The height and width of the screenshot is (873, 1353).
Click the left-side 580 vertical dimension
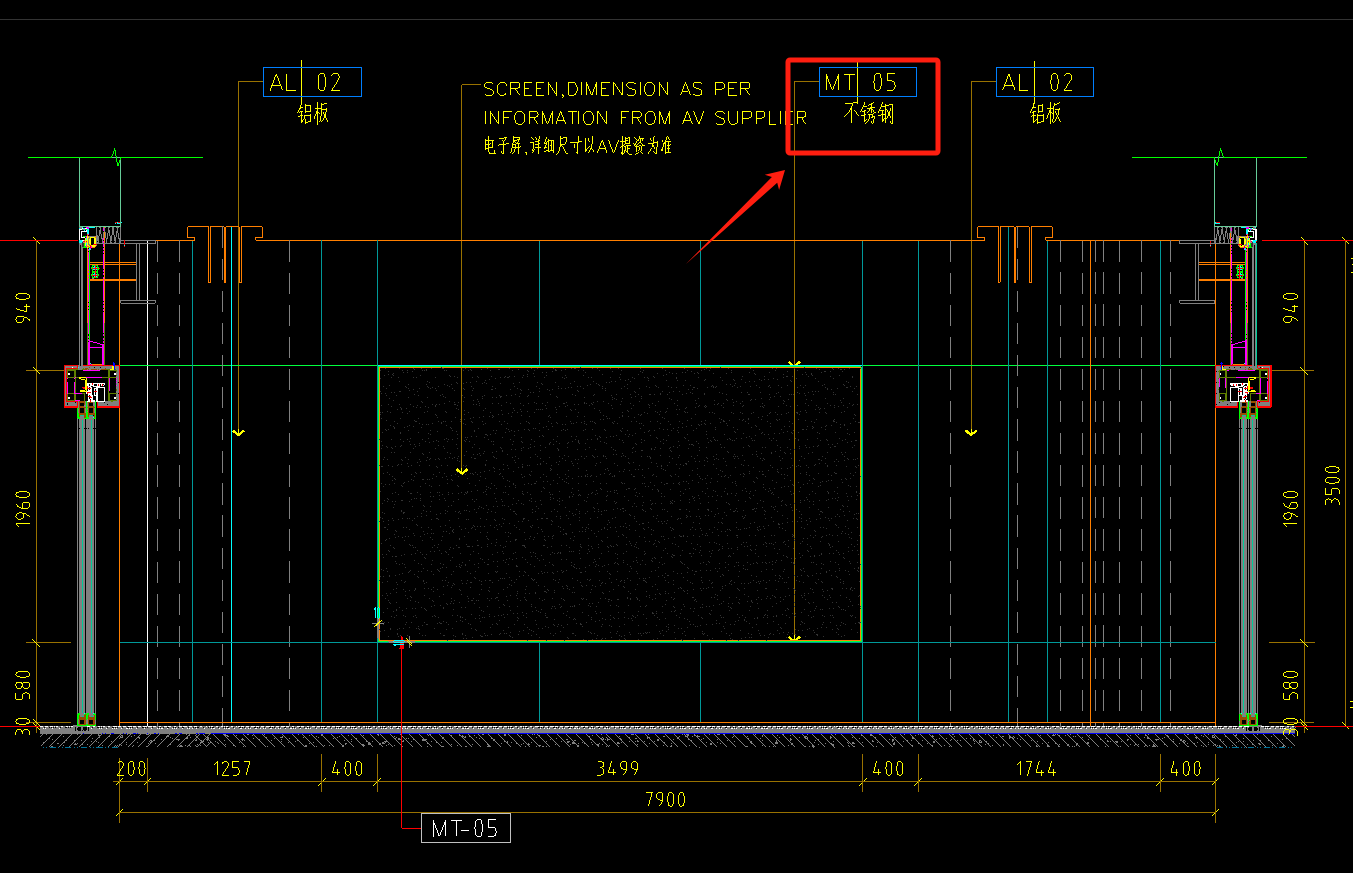click(x=24, y=686)
